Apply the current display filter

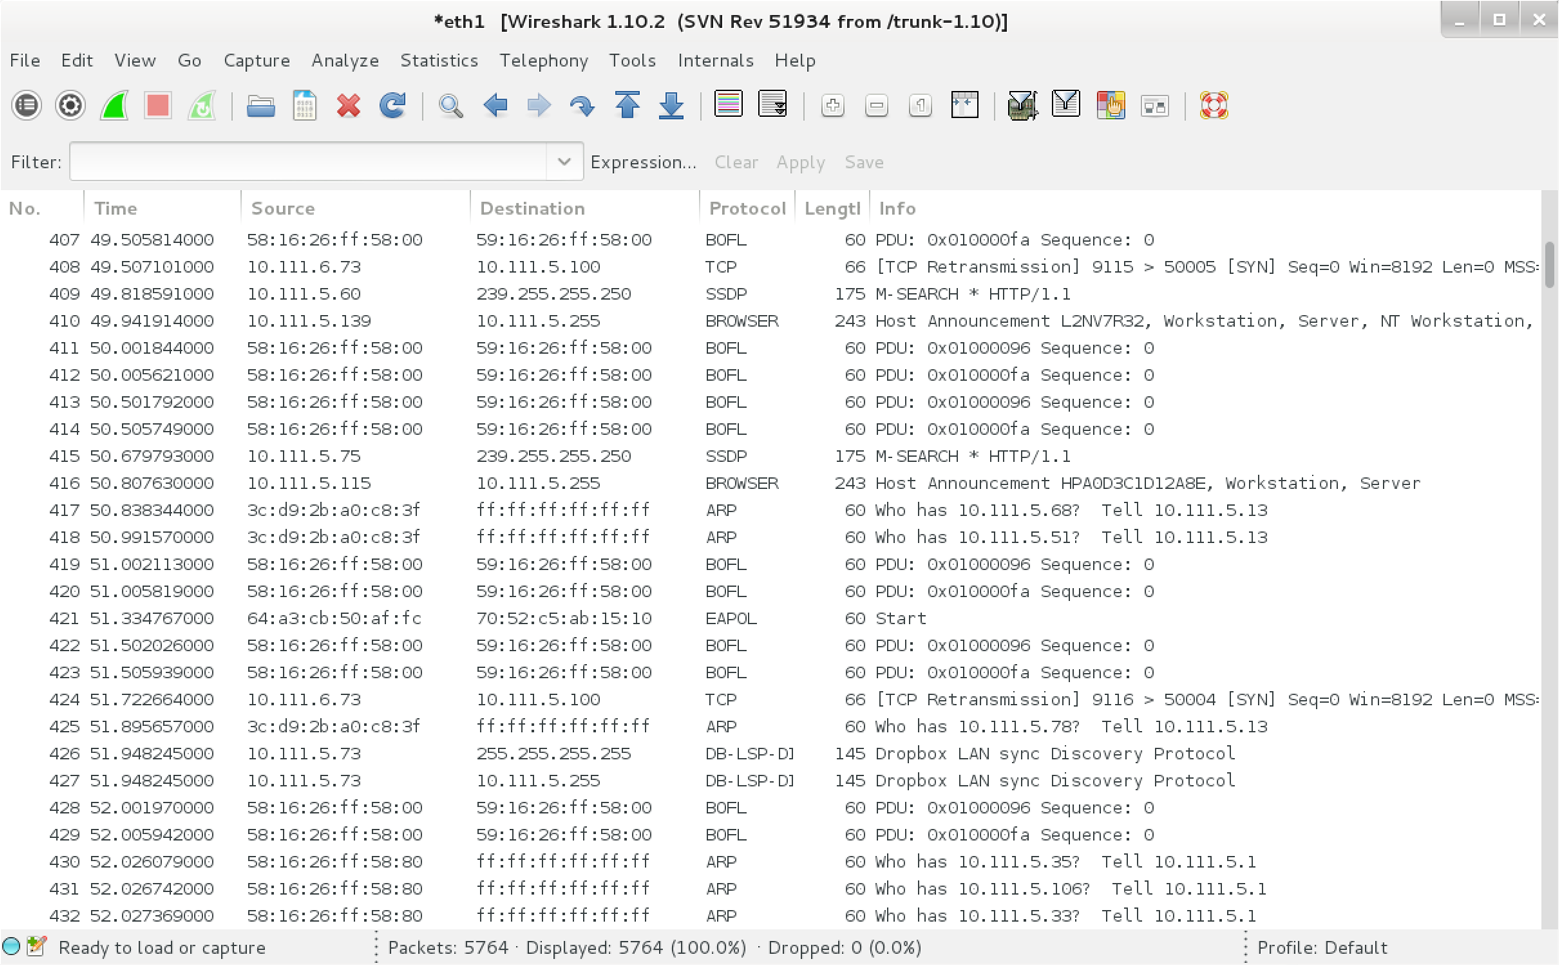800,162
